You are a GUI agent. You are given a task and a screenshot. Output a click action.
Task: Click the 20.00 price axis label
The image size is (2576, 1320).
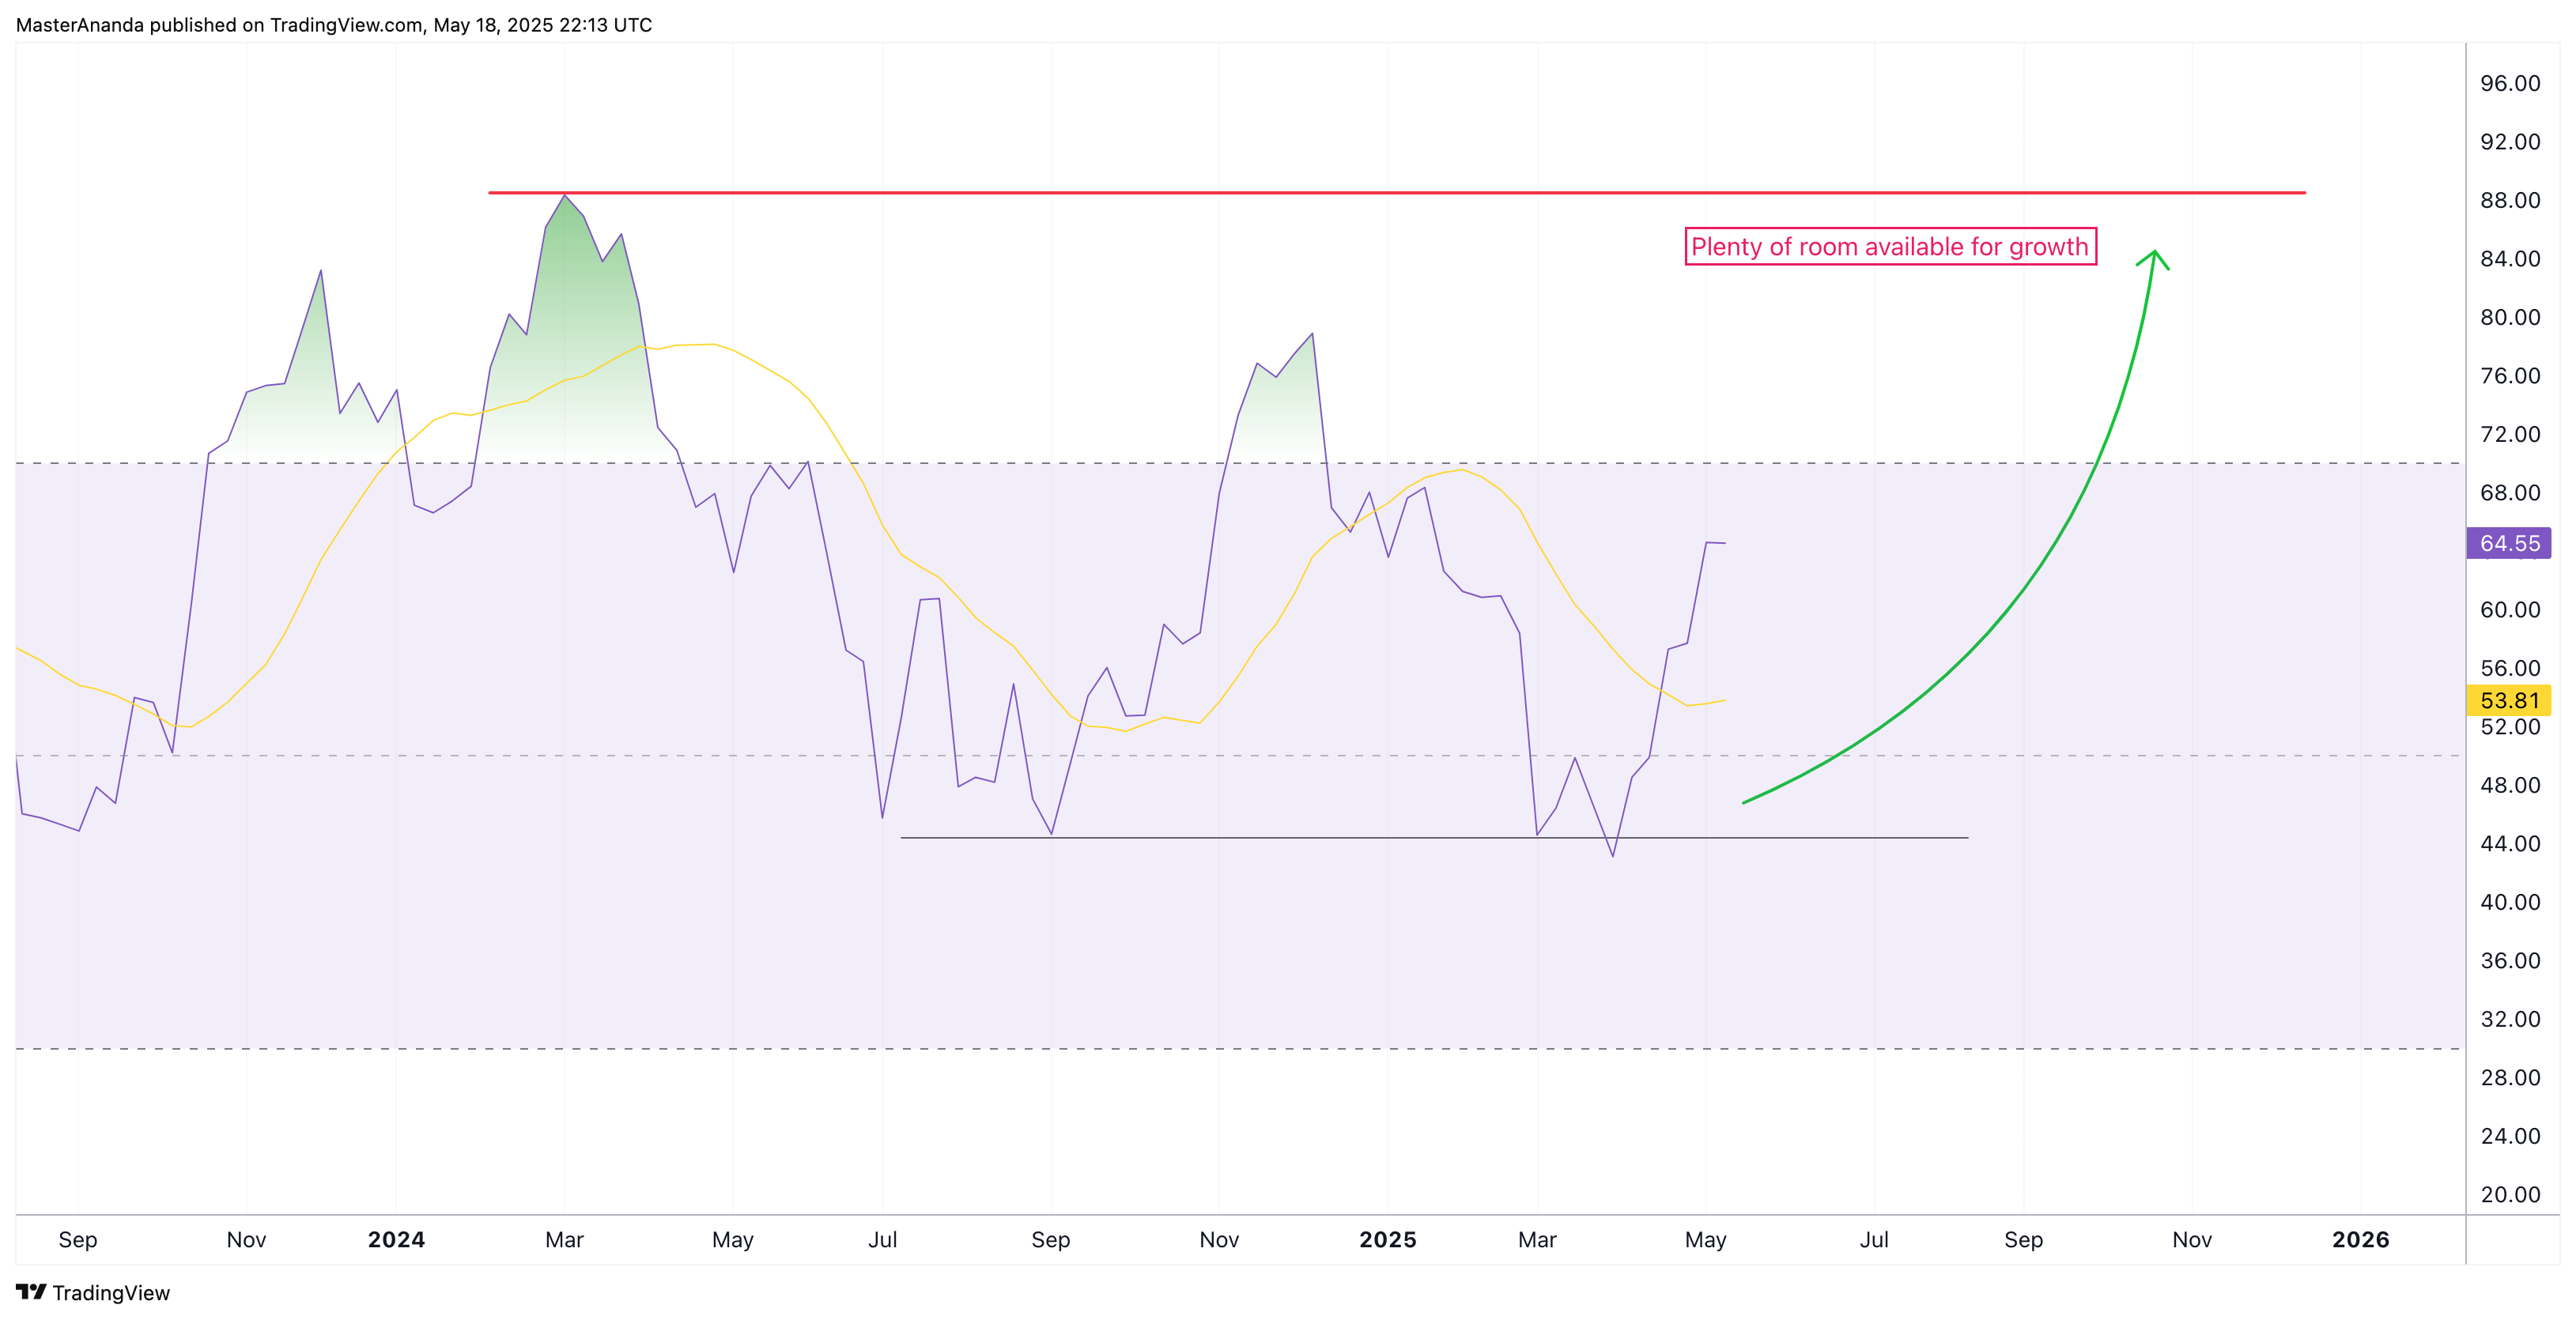pyautogui.click(x=2510, y=1195)
